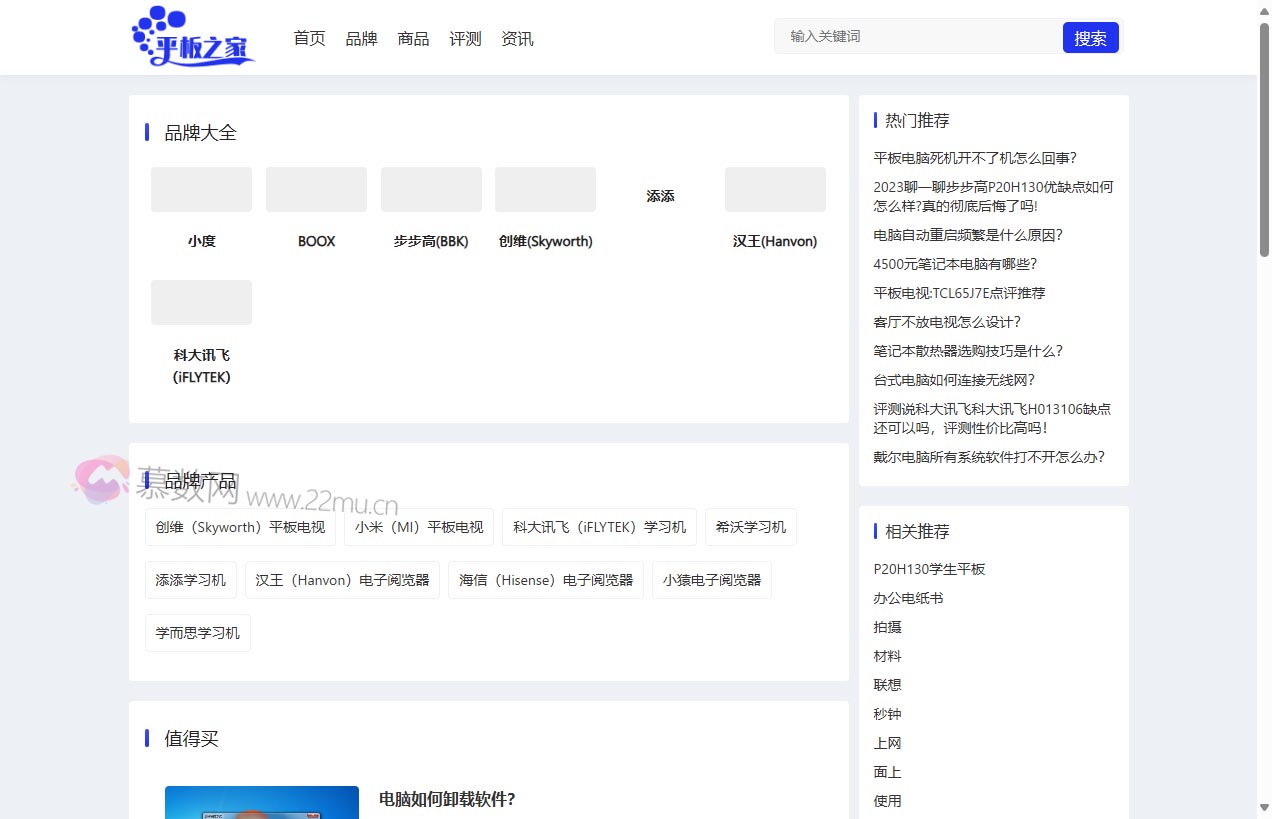The image size is (1272, 819).
Task: Click the 搜索 search button
Action: coord(1090,37)
